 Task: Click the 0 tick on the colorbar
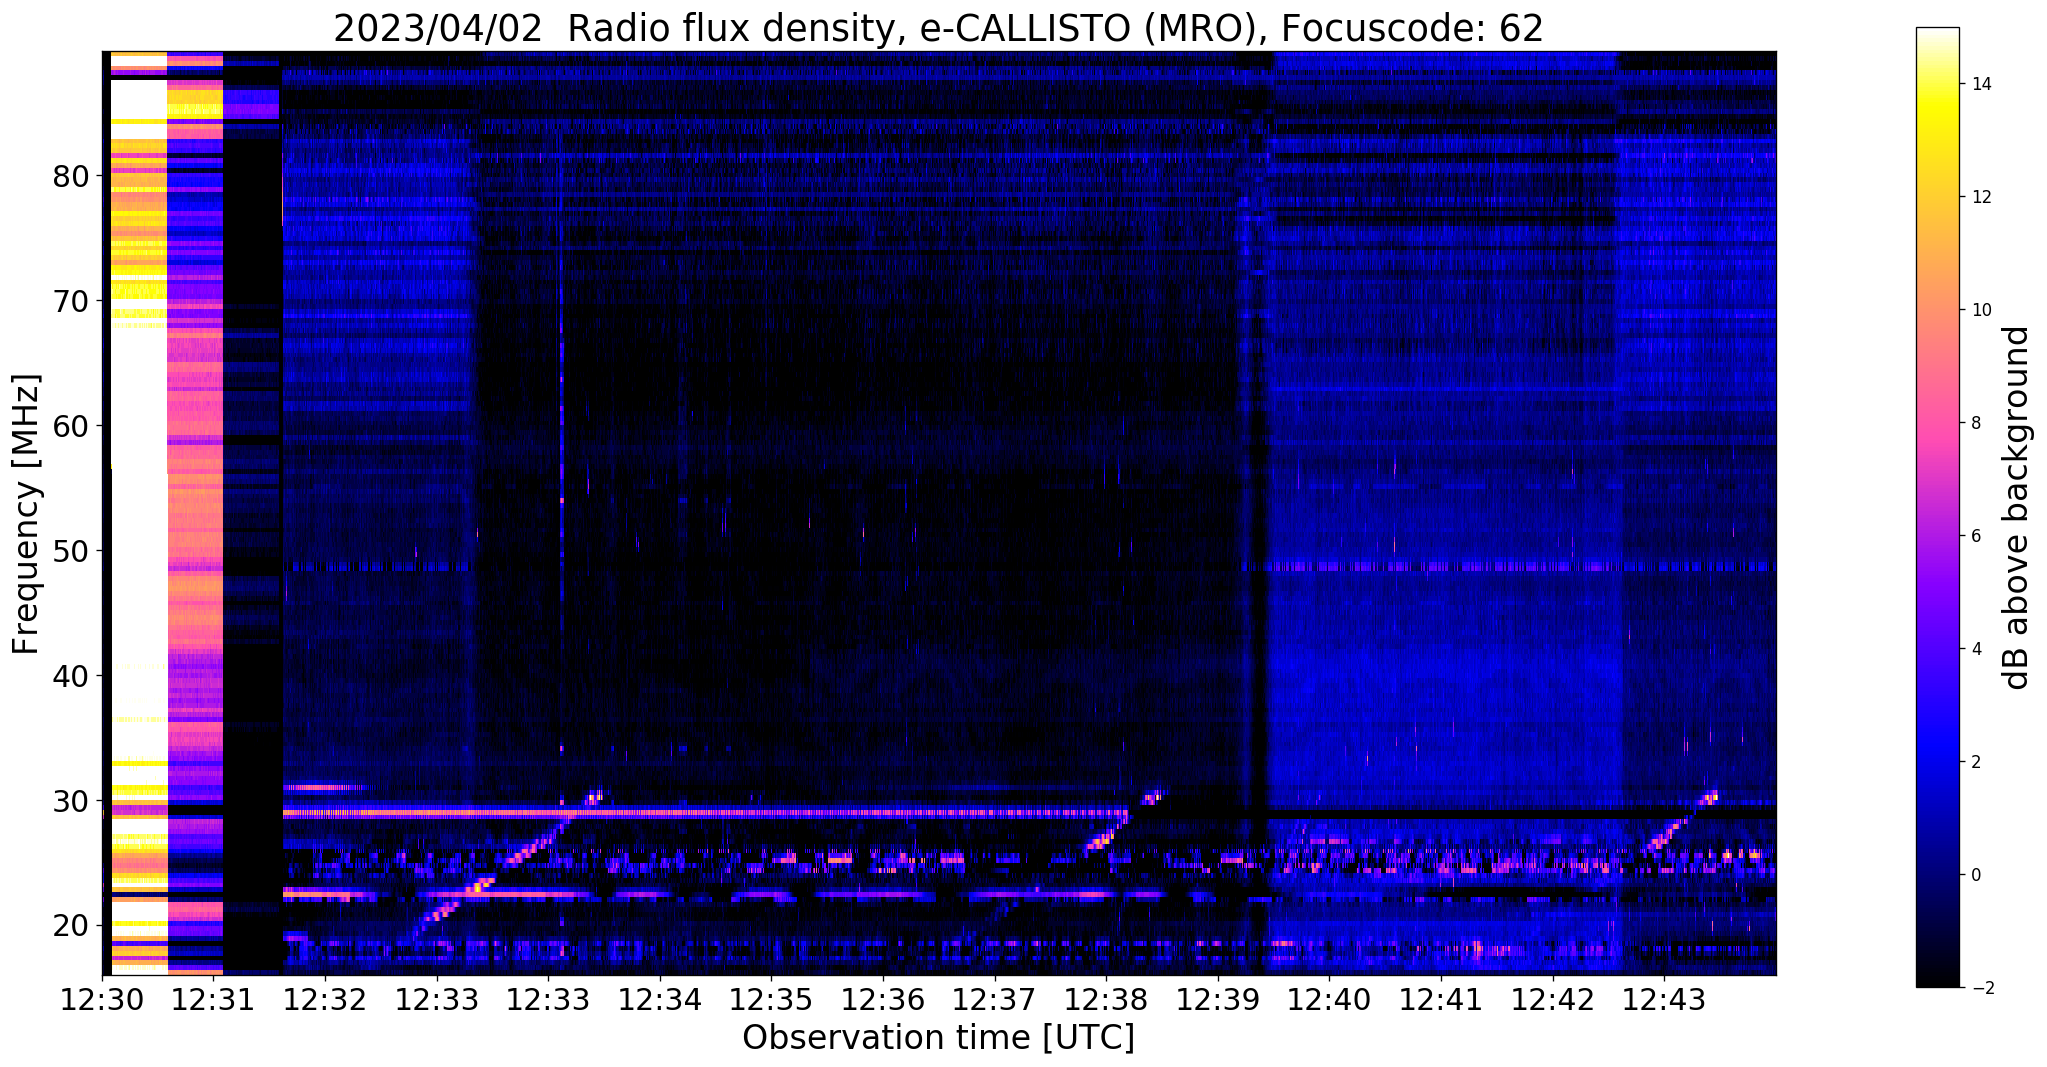pos(1974,876)
